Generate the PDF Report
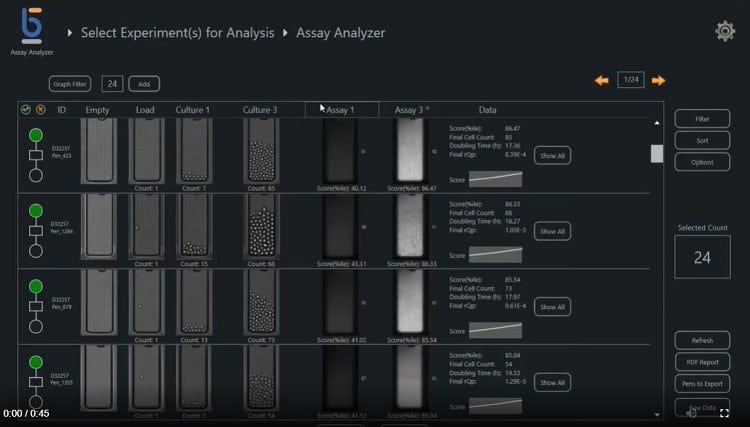750x427 pixels. click(x=702, y=362)
